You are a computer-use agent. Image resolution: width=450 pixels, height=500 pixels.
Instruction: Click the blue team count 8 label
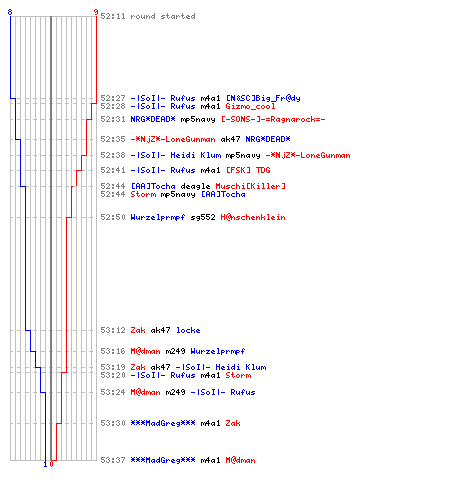pyautogui.click(x=10, y=12)
